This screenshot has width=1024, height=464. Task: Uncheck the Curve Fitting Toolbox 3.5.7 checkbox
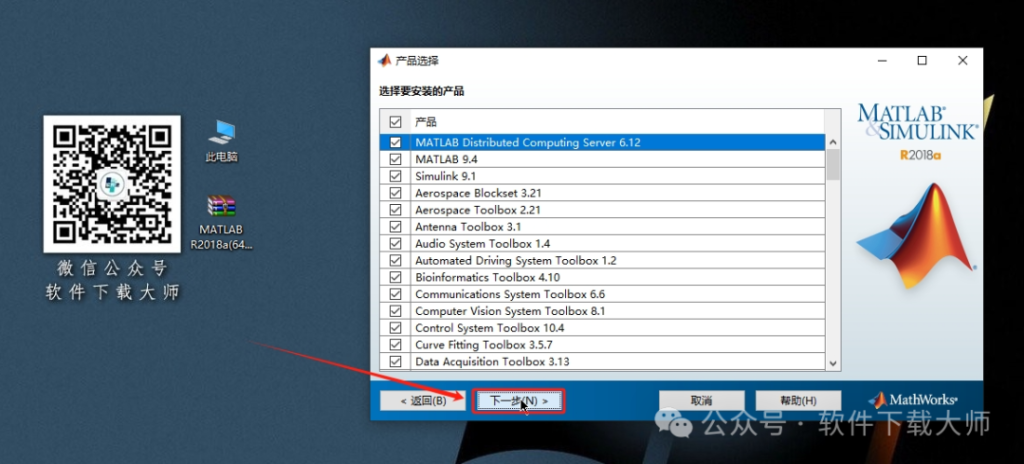point(396,344)
